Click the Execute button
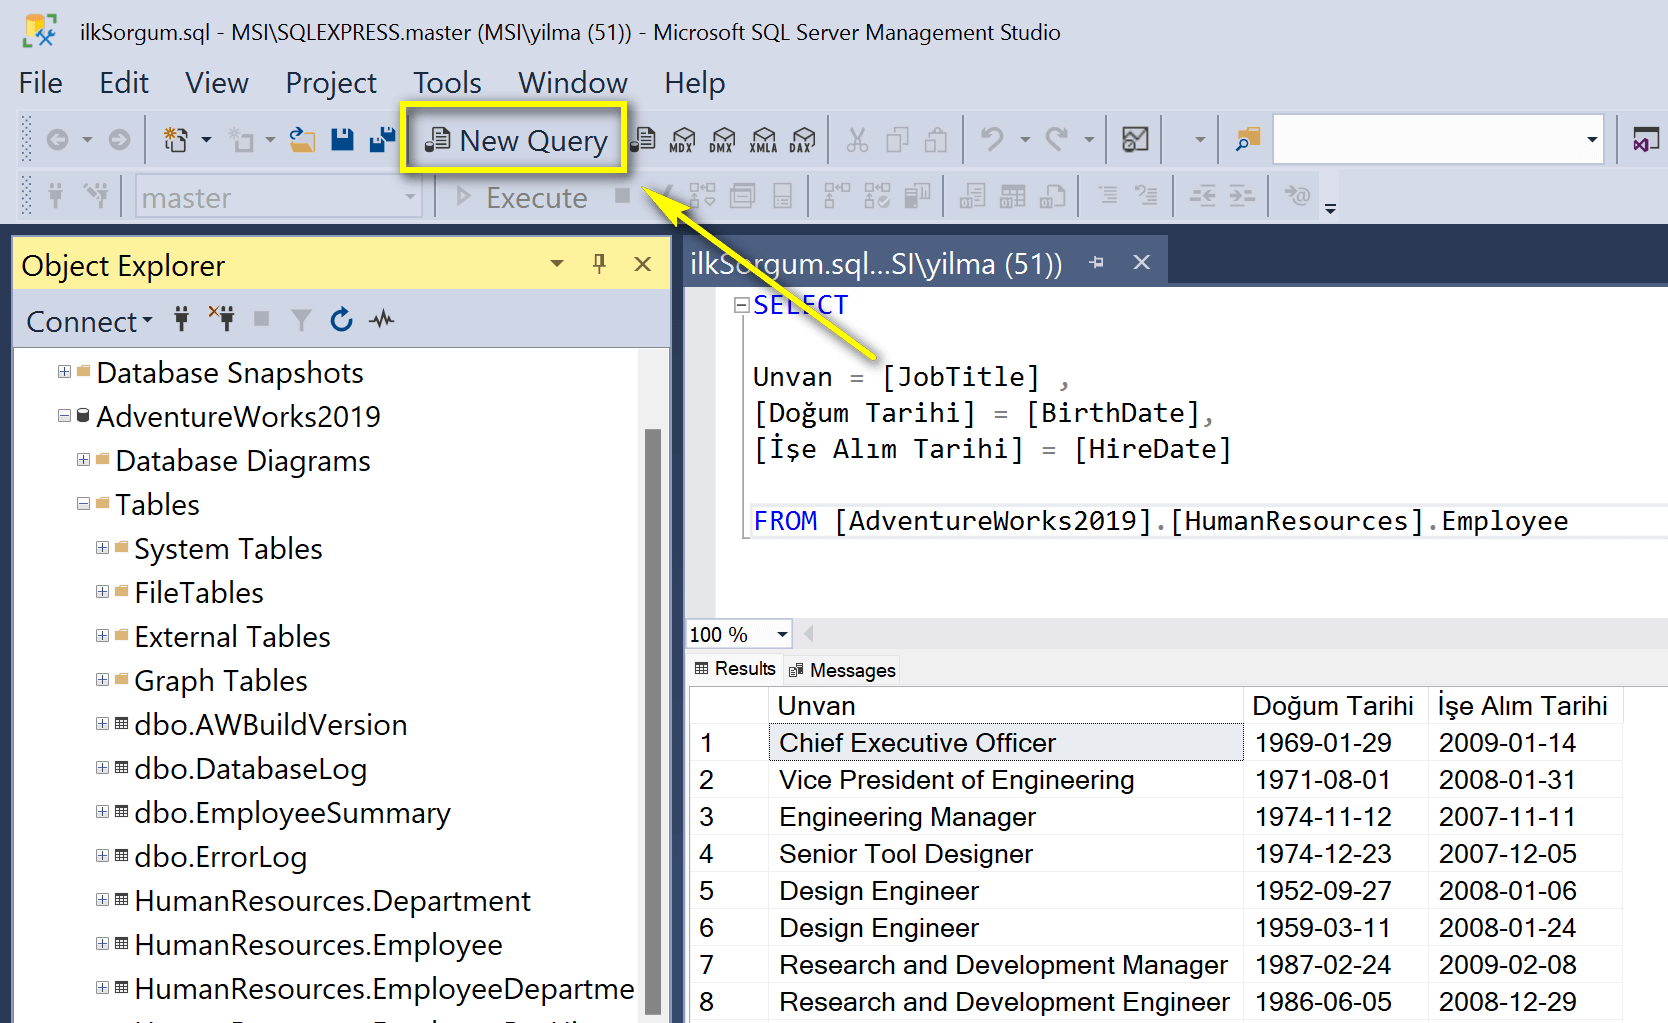The width and height of the screenshot is (1668, 1023). [x=522, y=197]
